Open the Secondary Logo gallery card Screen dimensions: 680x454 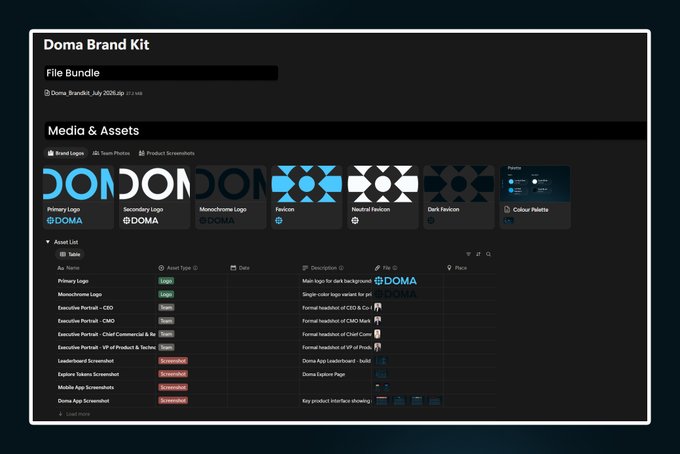(154, 197)
